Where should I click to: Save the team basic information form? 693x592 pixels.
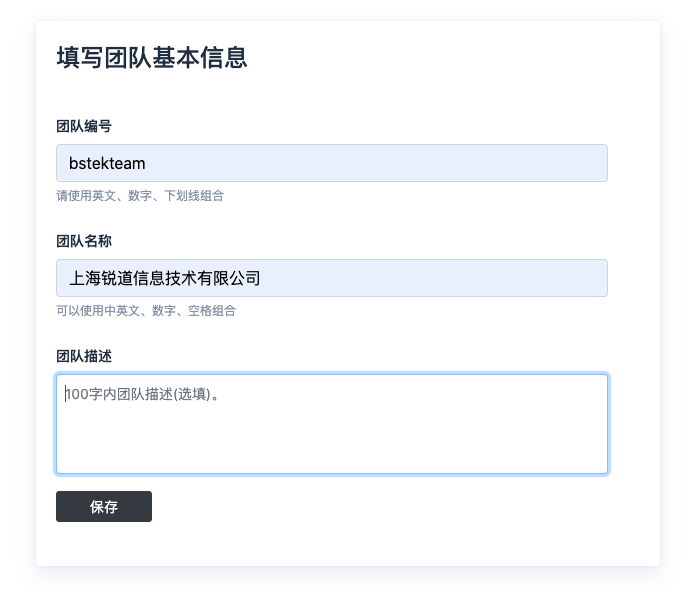104,507
